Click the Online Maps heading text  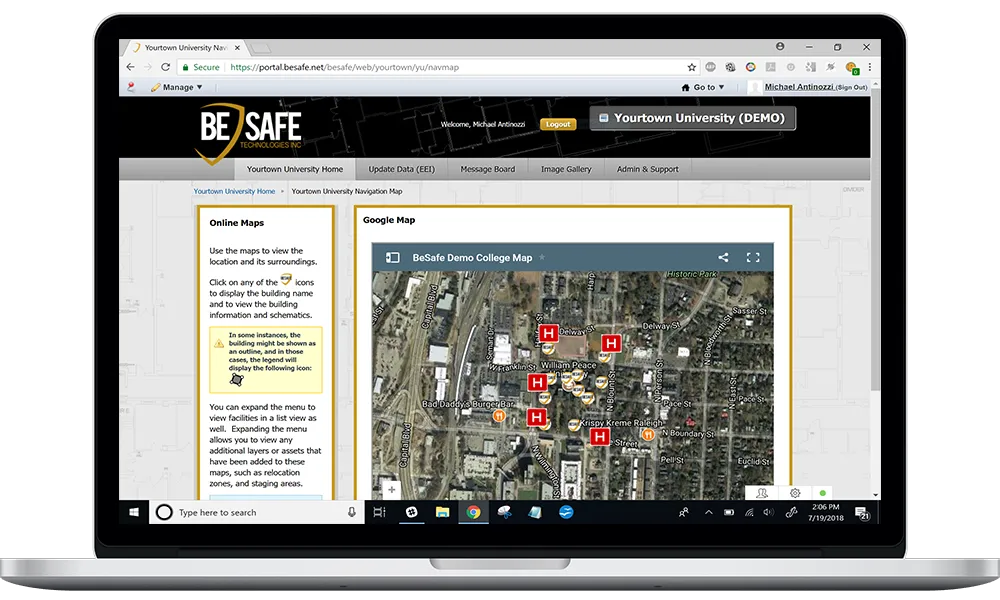tap(237, 223)
